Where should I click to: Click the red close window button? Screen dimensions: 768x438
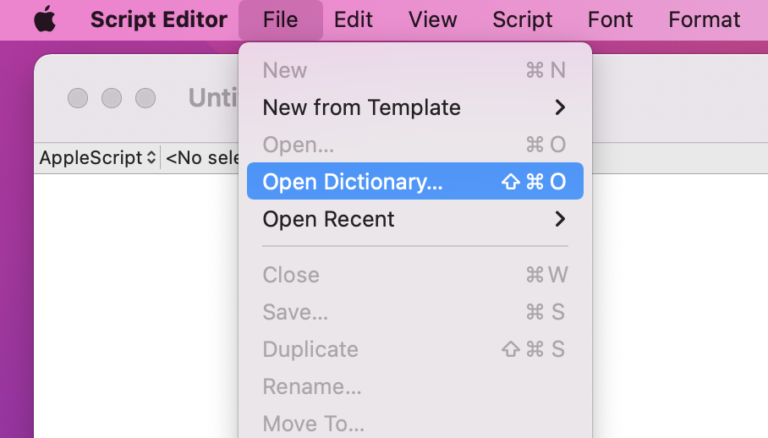point(78,98)
